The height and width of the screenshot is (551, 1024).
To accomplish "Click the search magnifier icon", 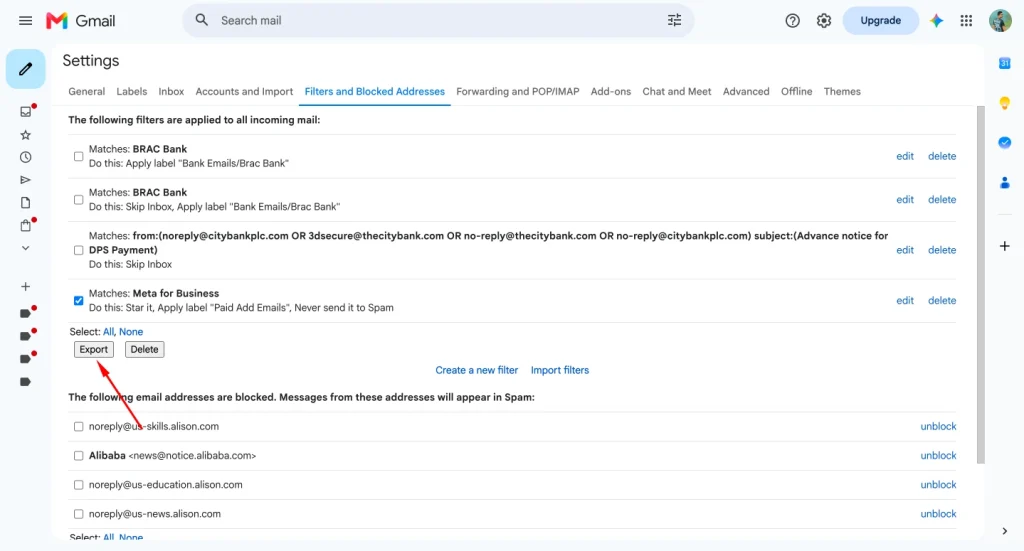I will 202,20.
